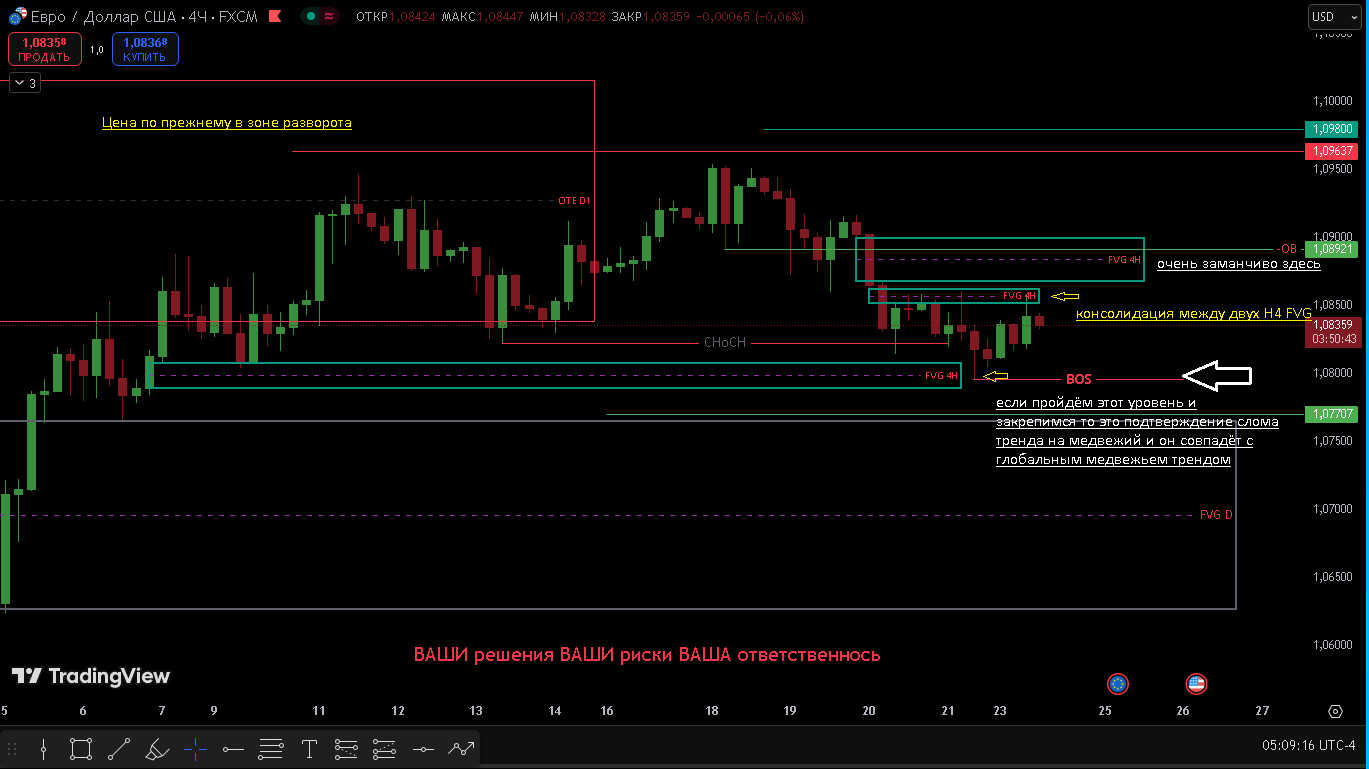Open the US economic event marker

1196,684
